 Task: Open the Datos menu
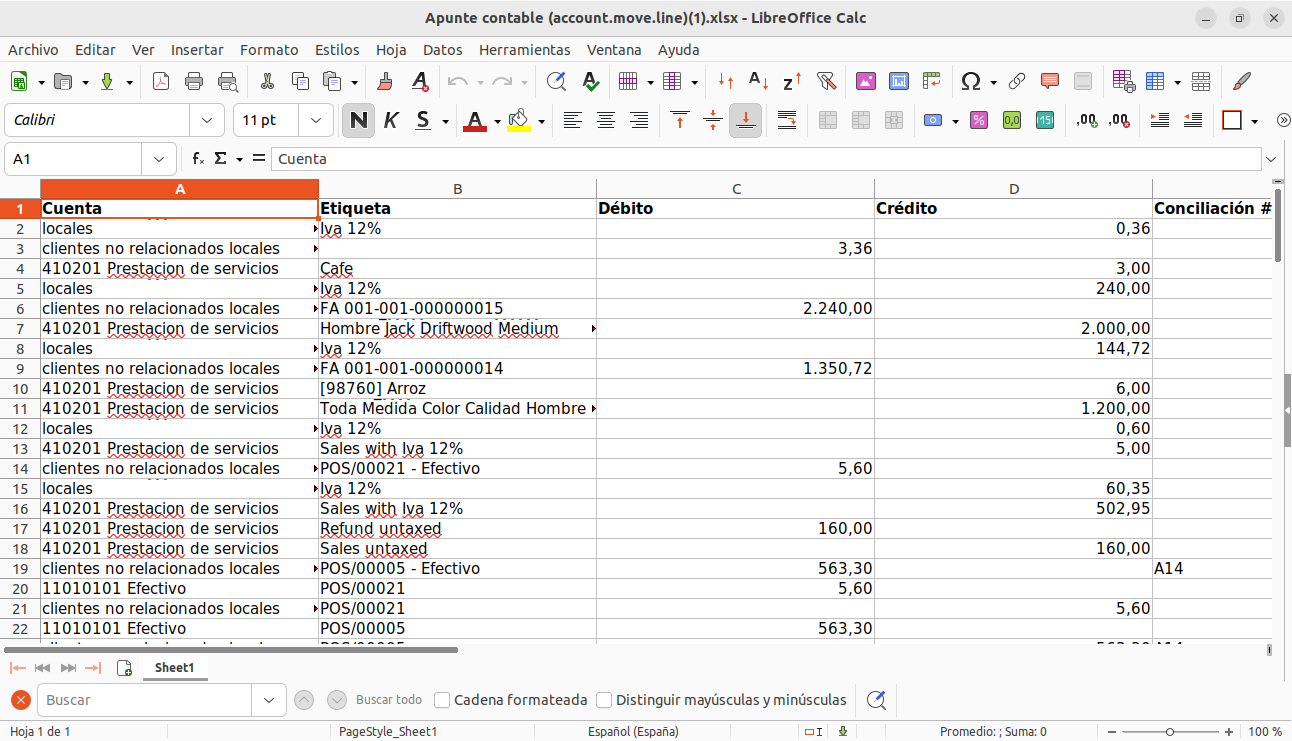click(x=442, y=50)
